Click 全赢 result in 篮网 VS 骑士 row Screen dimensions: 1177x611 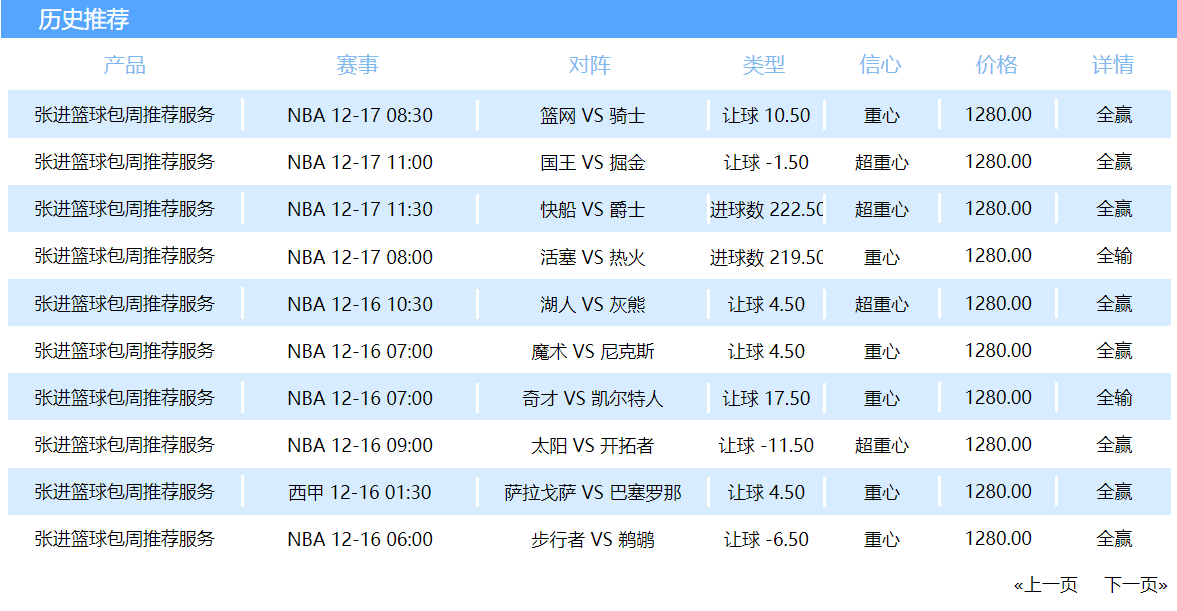tap(1114, 115)
